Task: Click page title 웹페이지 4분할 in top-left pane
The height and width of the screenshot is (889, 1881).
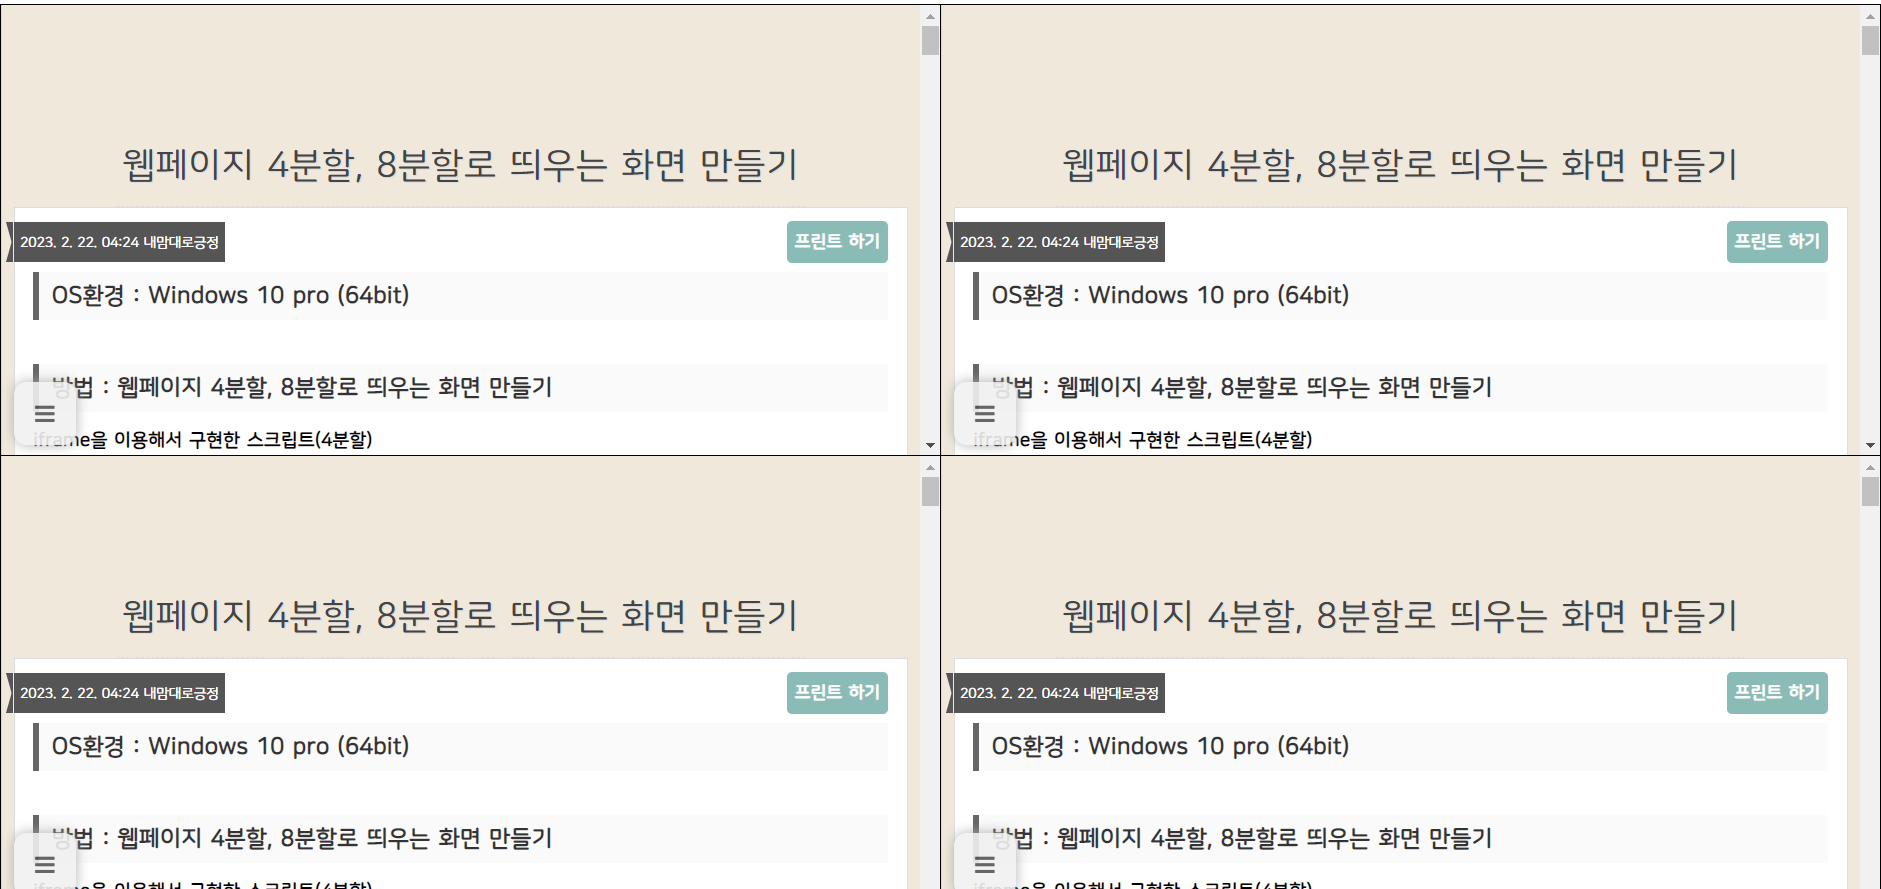Action: [460, 165]
